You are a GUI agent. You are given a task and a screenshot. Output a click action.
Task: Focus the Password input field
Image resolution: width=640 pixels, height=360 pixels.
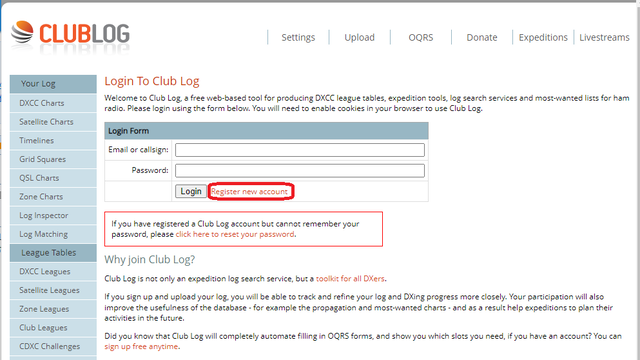[x=300, y=170]
